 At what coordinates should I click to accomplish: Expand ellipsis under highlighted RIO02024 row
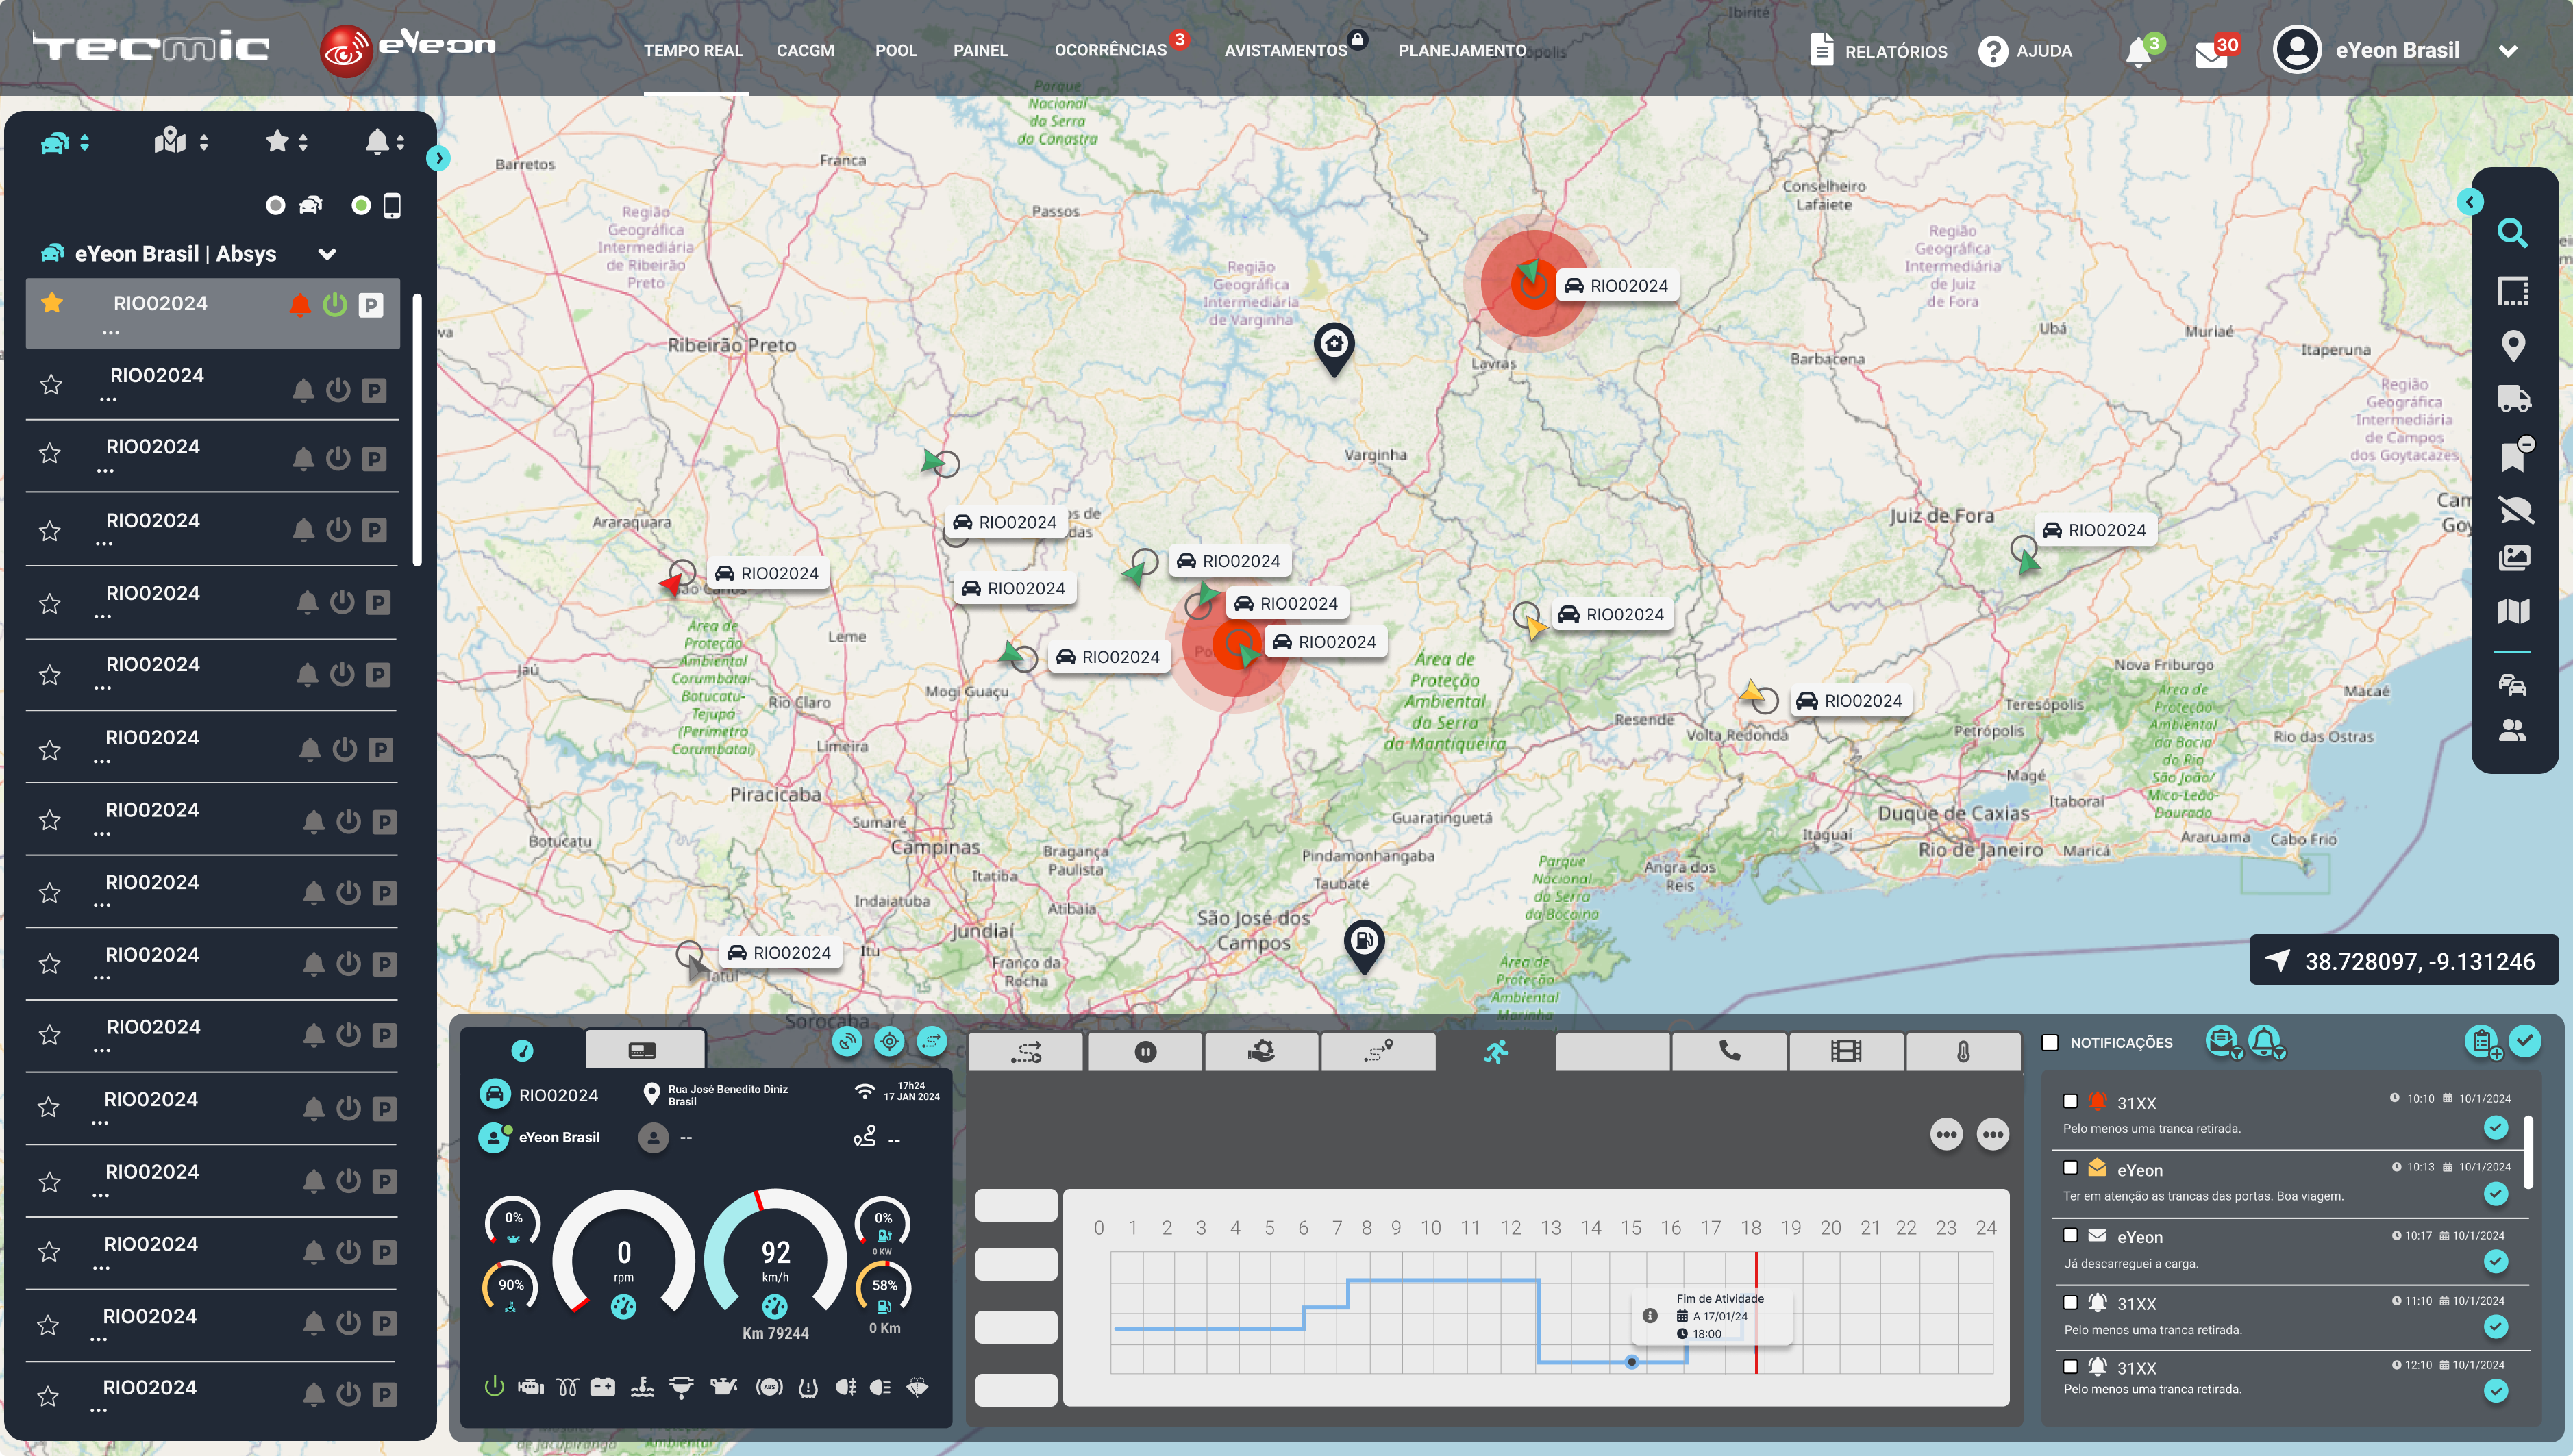coord(110,333)
